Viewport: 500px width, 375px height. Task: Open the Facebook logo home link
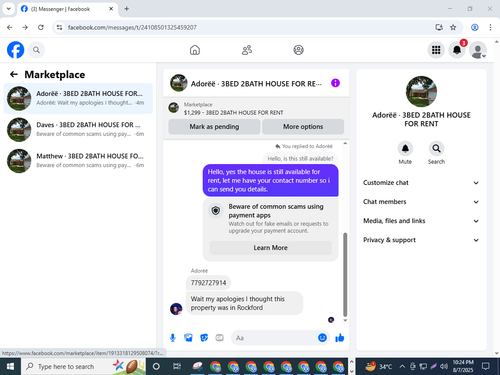pos(15,50)
